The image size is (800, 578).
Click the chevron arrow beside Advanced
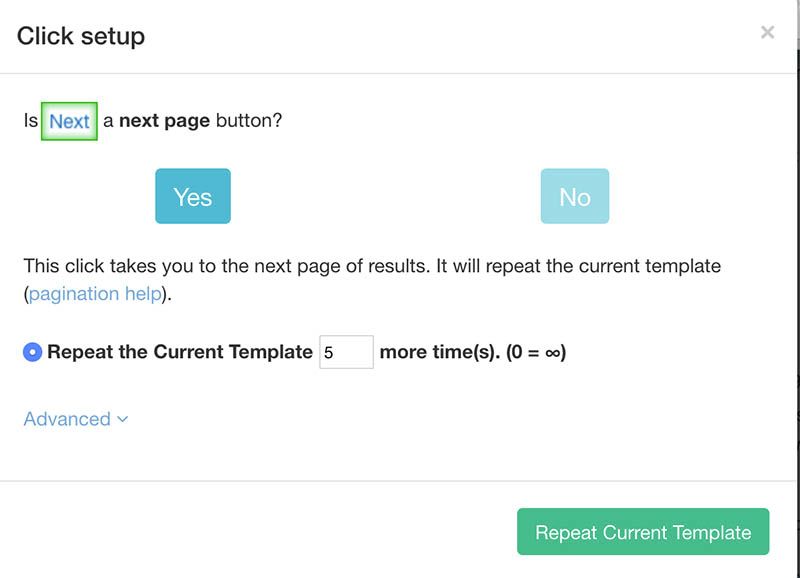click(122, 420)
